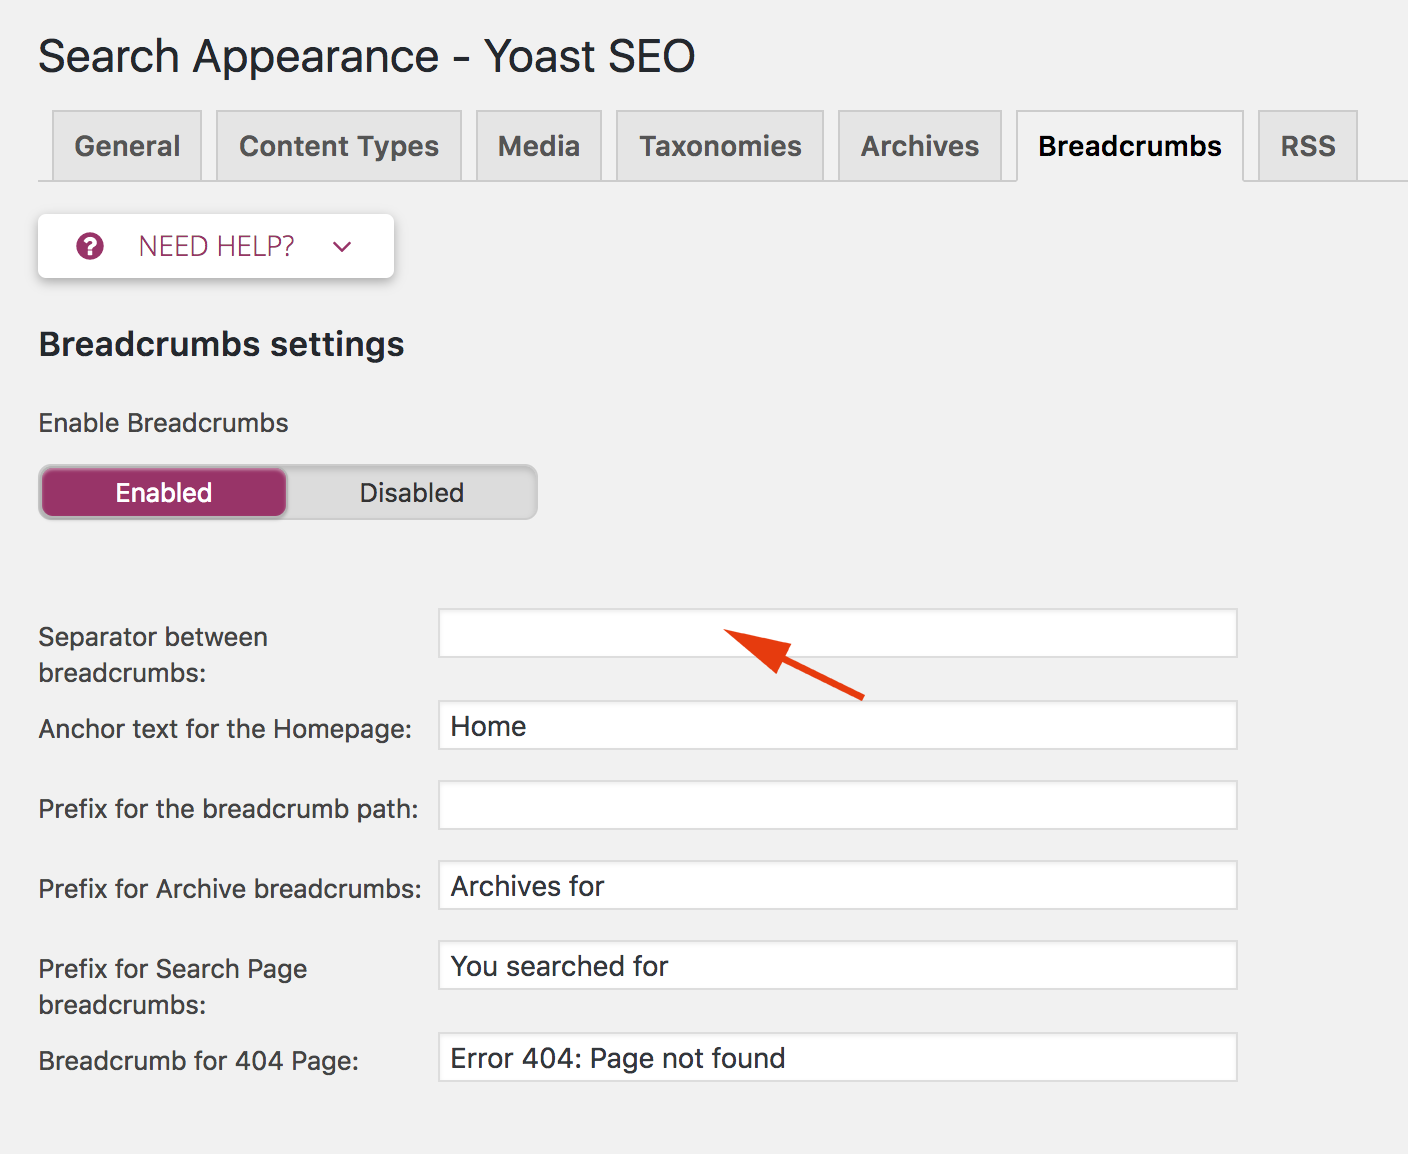Click the Breadcrumb for 404 Page label
Viewport: 1408px width, 1154px height.
pos(199,1061)
